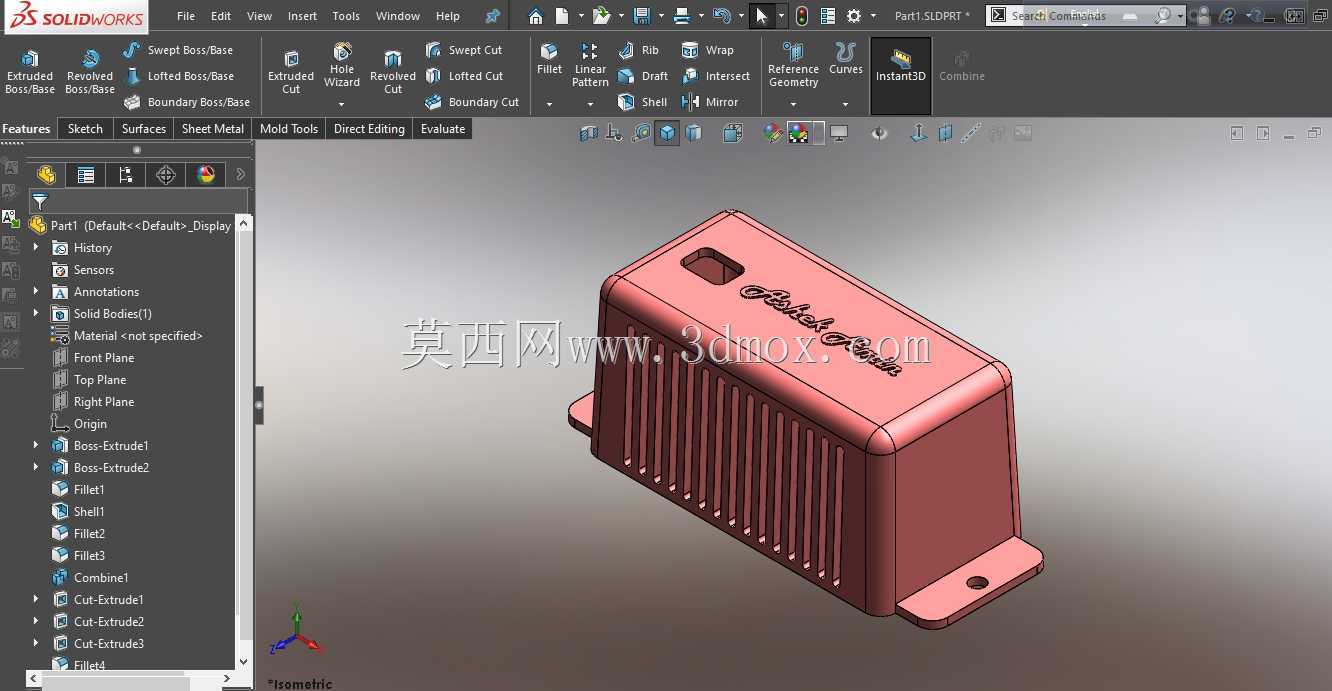1332x691 pixels.
Task: Open the Curves tool
Action: 846,59
